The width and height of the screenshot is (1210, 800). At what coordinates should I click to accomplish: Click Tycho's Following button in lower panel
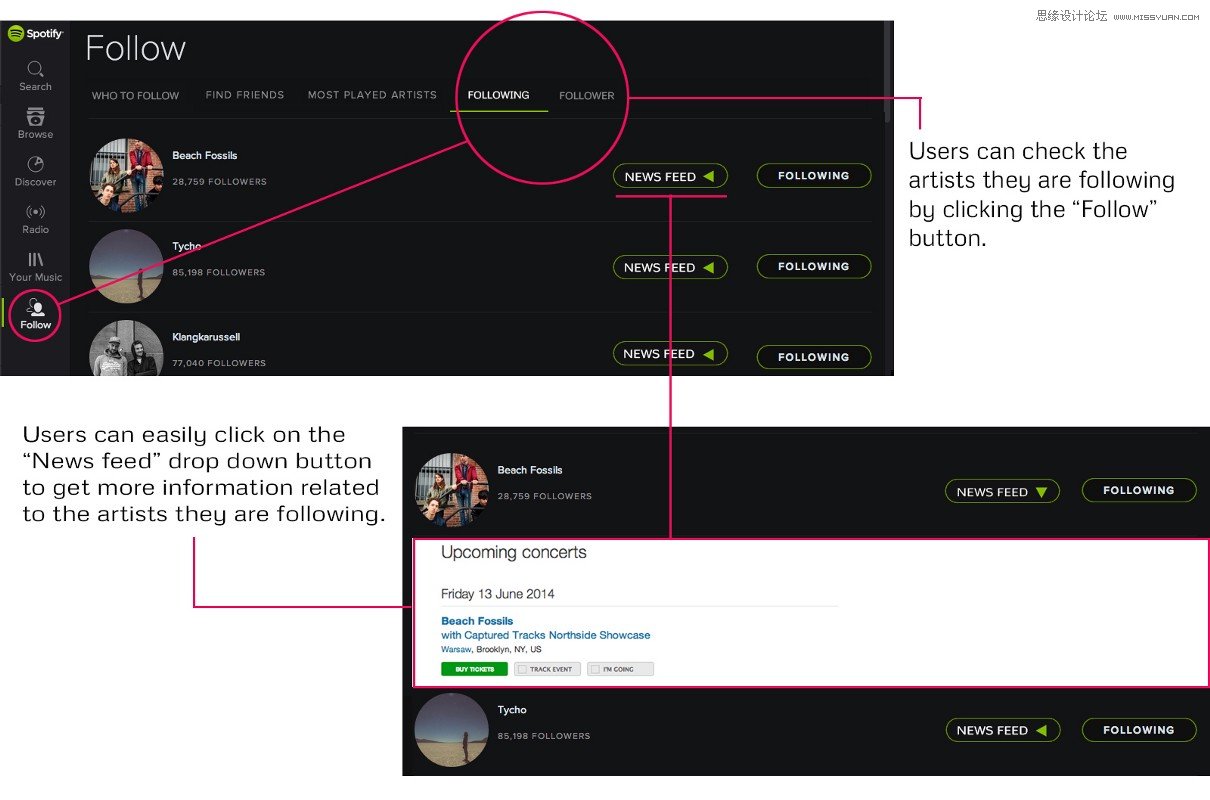(1139, 730)
